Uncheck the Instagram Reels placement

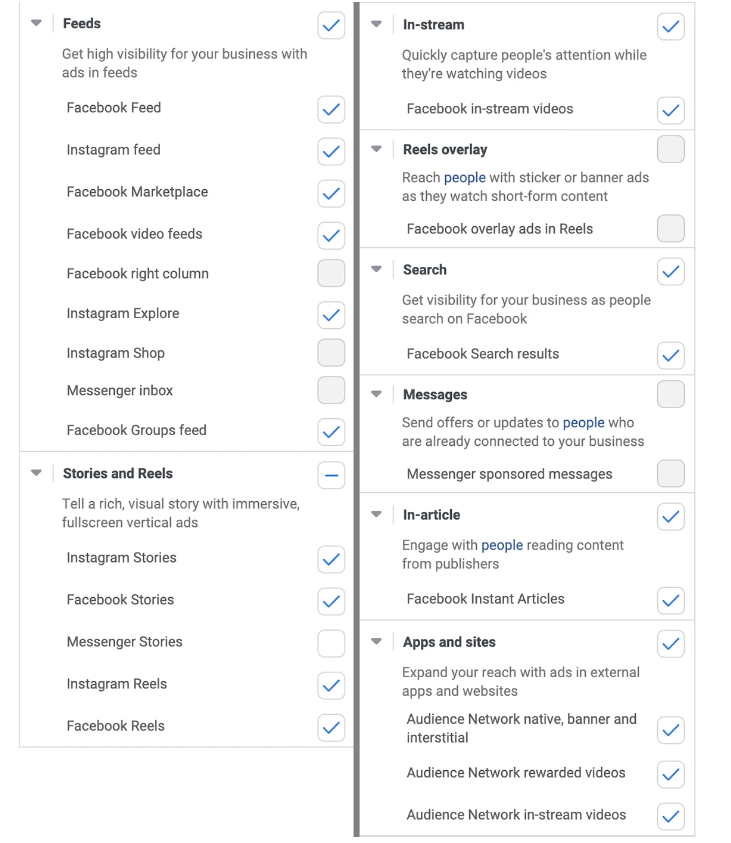click(330, 684)
